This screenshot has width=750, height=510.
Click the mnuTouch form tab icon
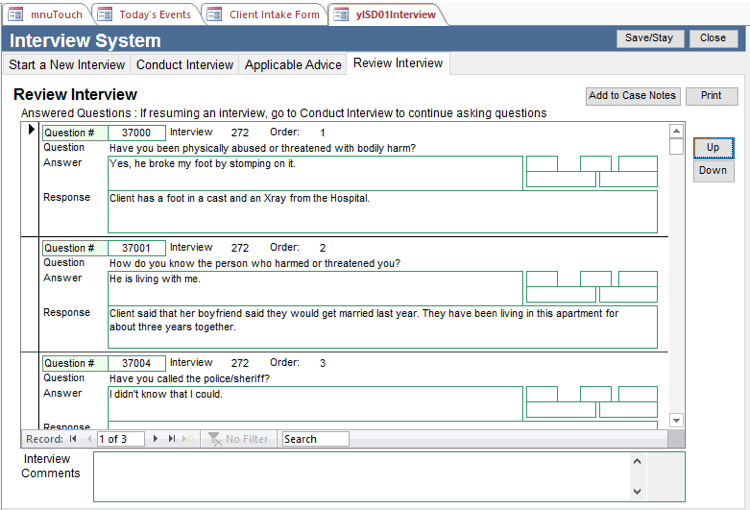point(16,15)
